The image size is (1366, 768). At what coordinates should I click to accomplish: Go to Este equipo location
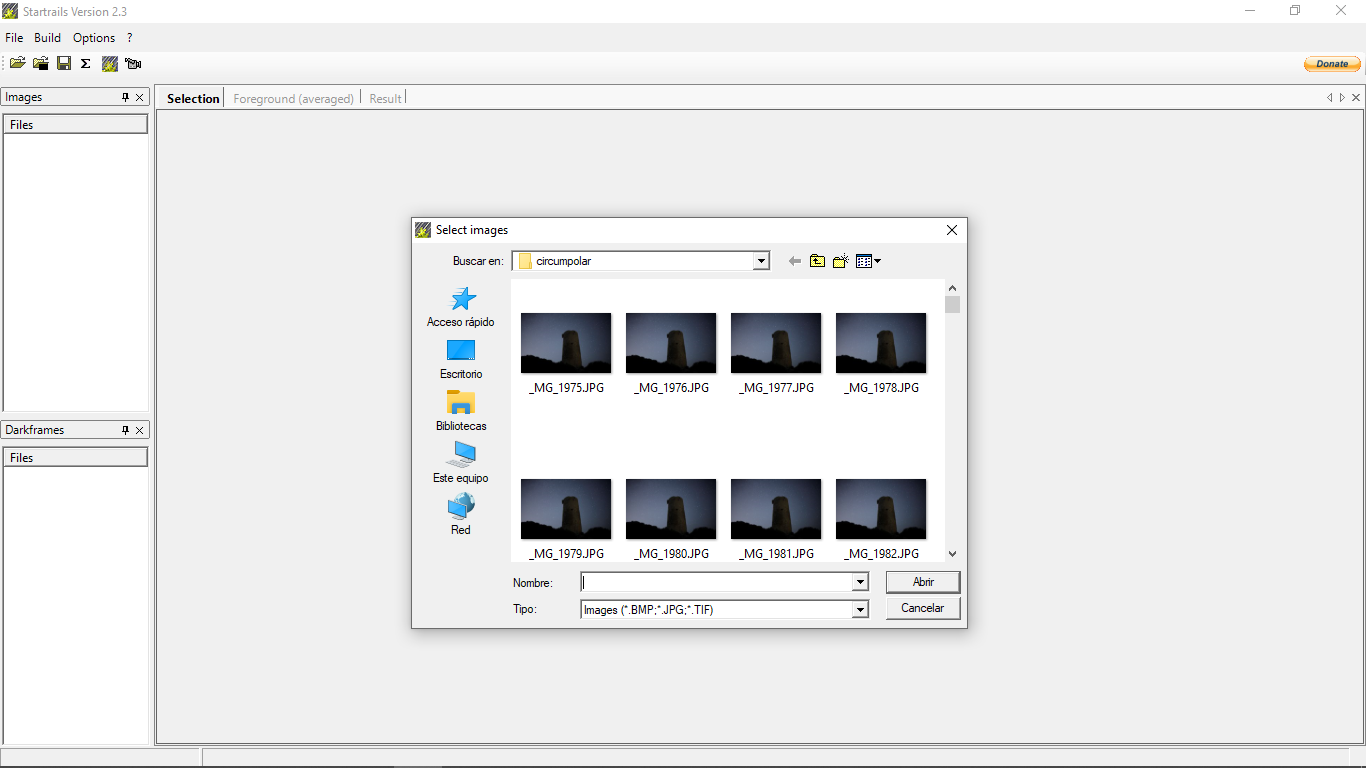[x=460, y=463]
